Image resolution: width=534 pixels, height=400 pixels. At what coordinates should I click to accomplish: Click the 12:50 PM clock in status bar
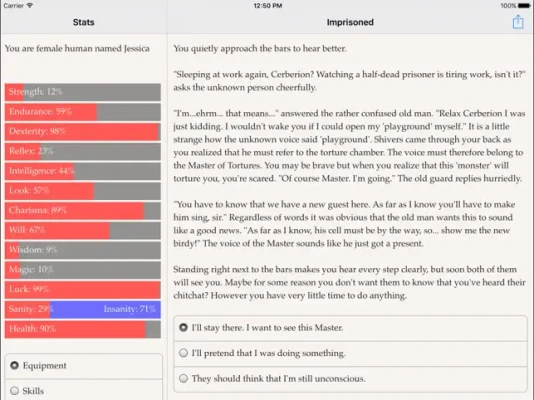268,5
